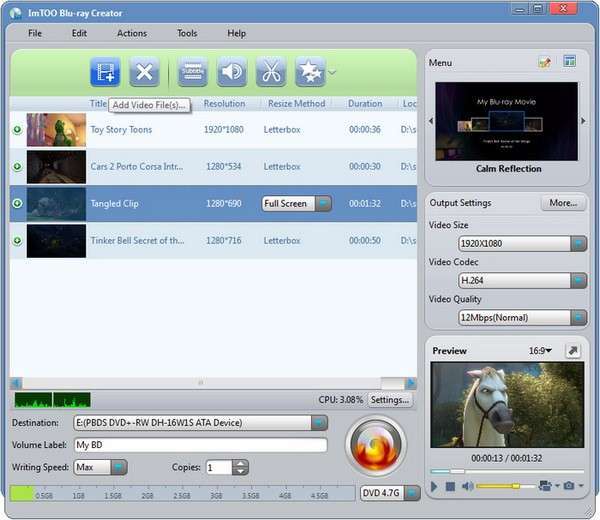Screen dimensions: 600x520
Task: Click the edit menu template icon
Action: point(545,62)
